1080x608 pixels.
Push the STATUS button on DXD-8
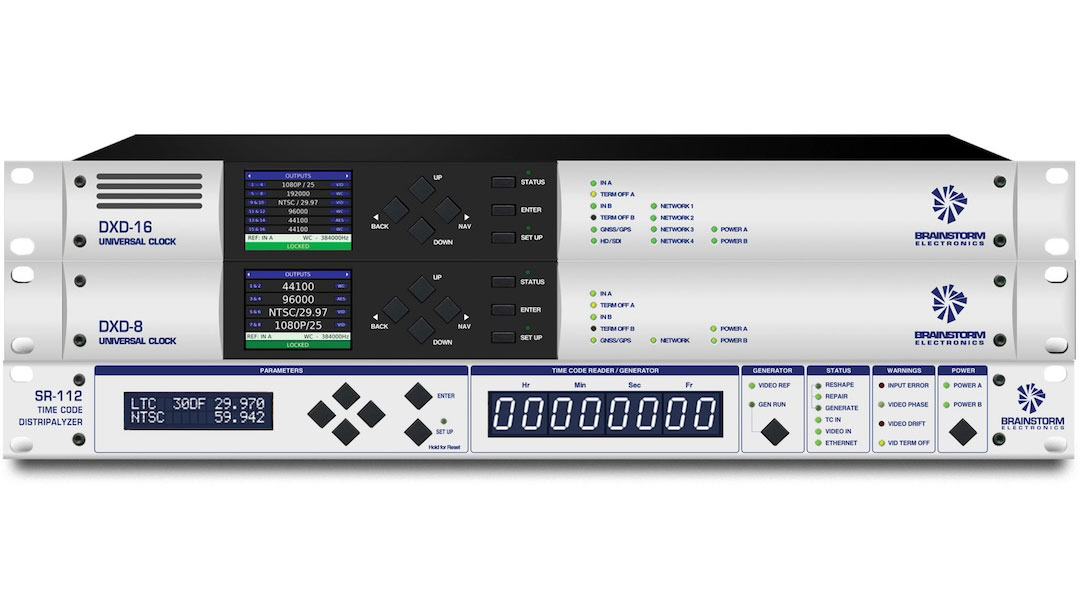503,282
